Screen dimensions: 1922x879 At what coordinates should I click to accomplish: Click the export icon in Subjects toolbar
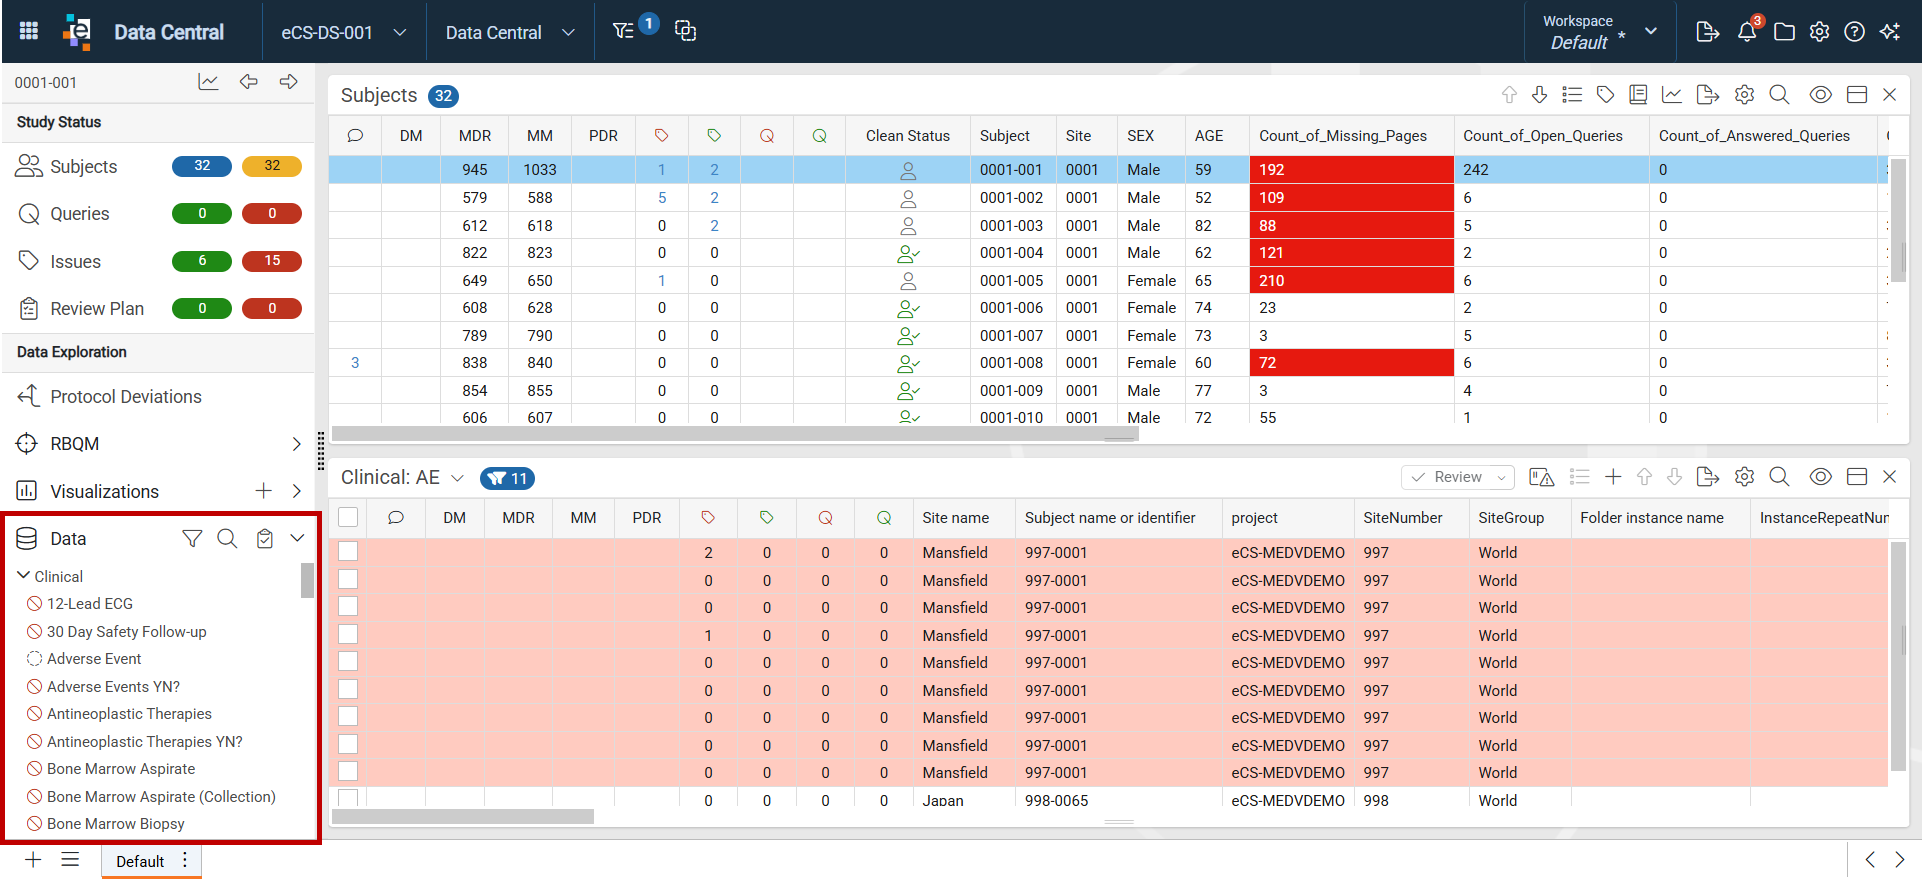[x=1708, y=95]
